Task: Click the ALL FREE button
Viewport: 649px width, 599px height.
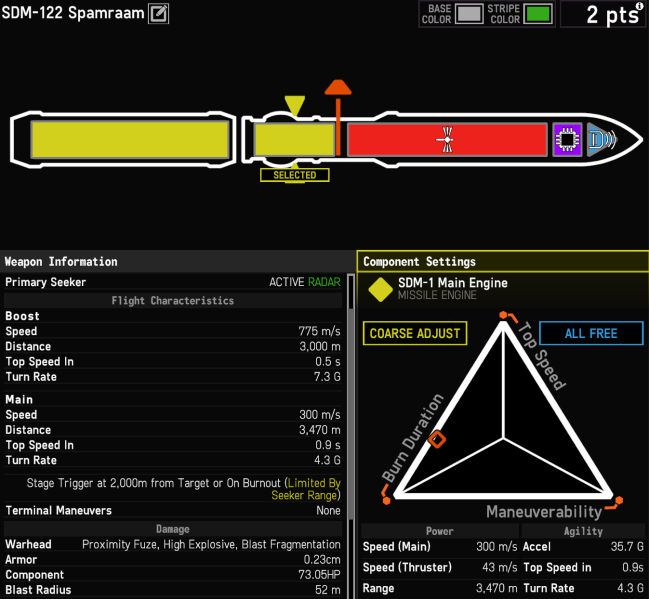Action: pos(591,333)
